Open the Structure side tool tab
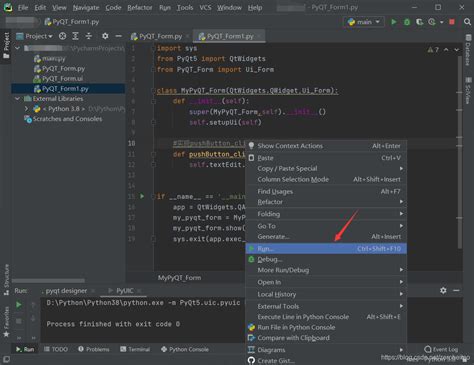The width and height of the screenshot is (474, 365). (x=6, y=280)
